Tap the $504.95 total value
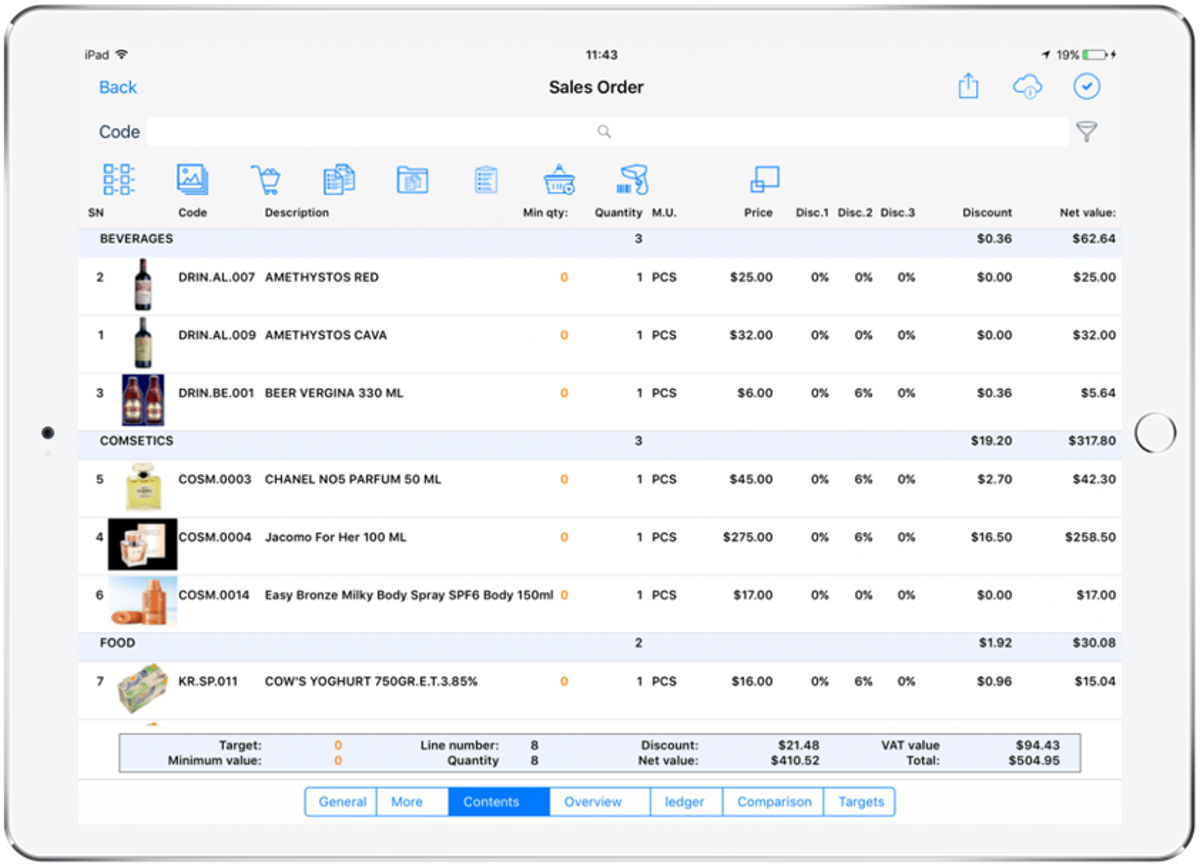 click(1034, 761)
